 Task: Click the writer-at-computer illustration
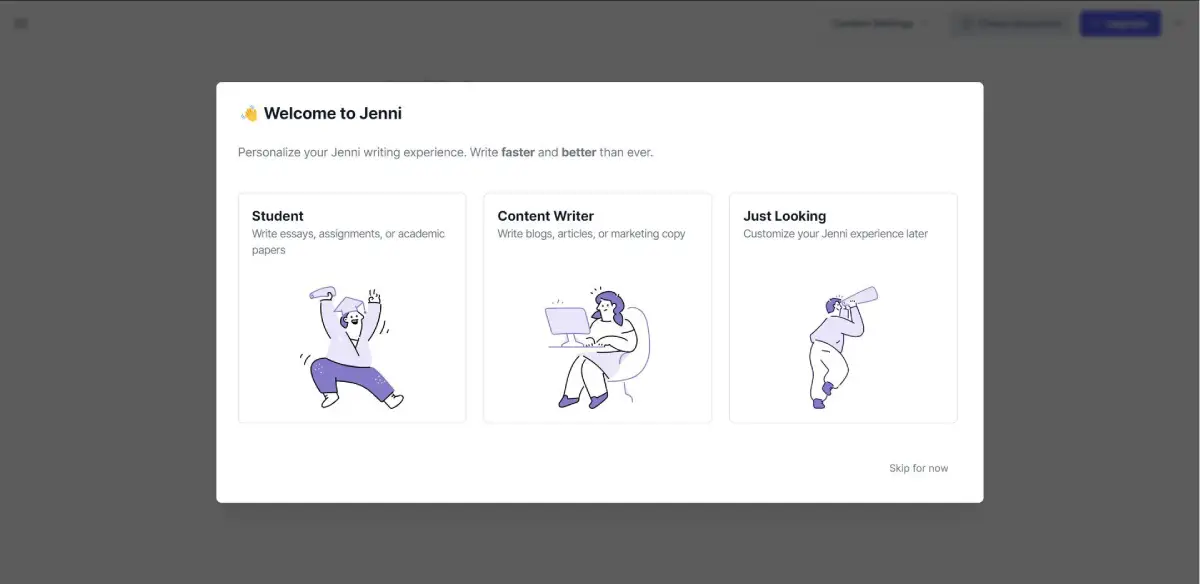pos(597,347)
